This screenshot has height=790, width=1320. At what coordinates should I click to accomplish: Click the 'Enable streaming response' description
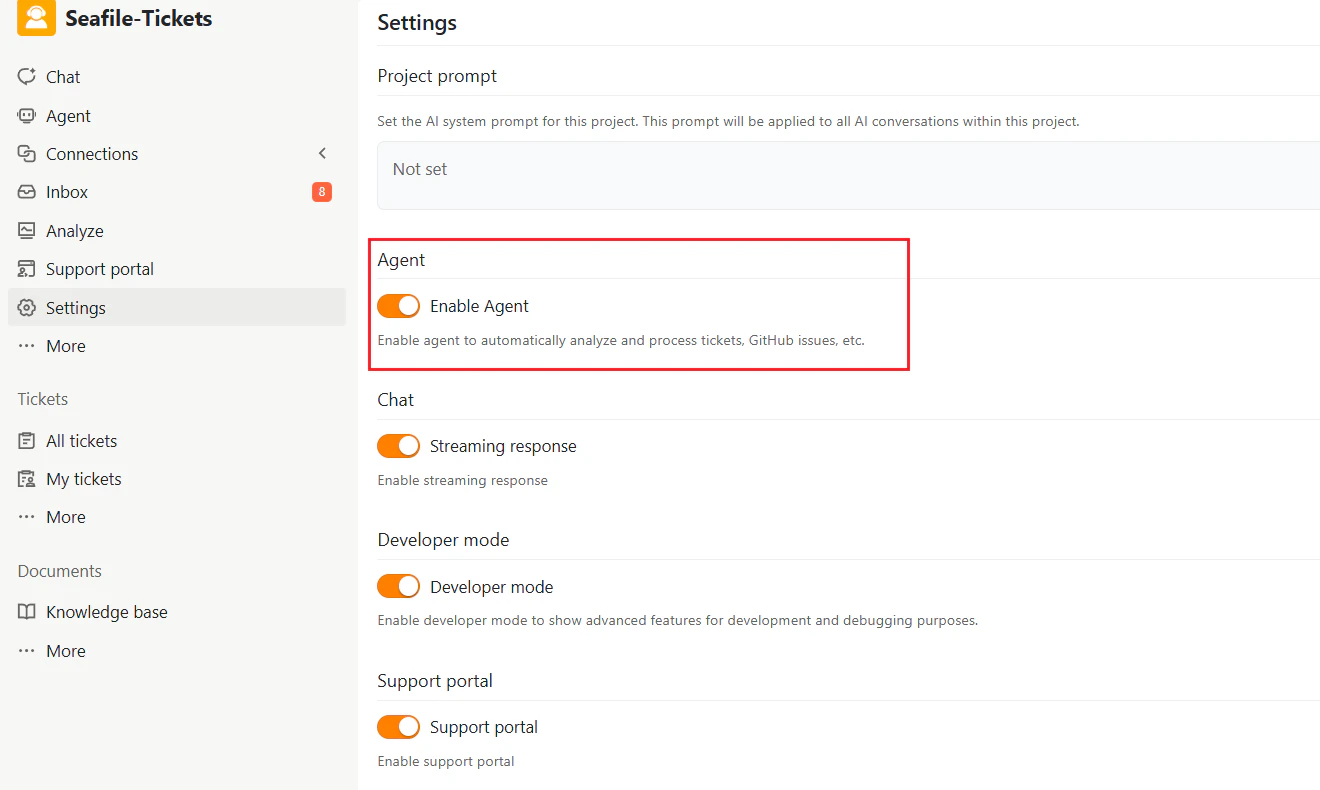tap(462, 480)
